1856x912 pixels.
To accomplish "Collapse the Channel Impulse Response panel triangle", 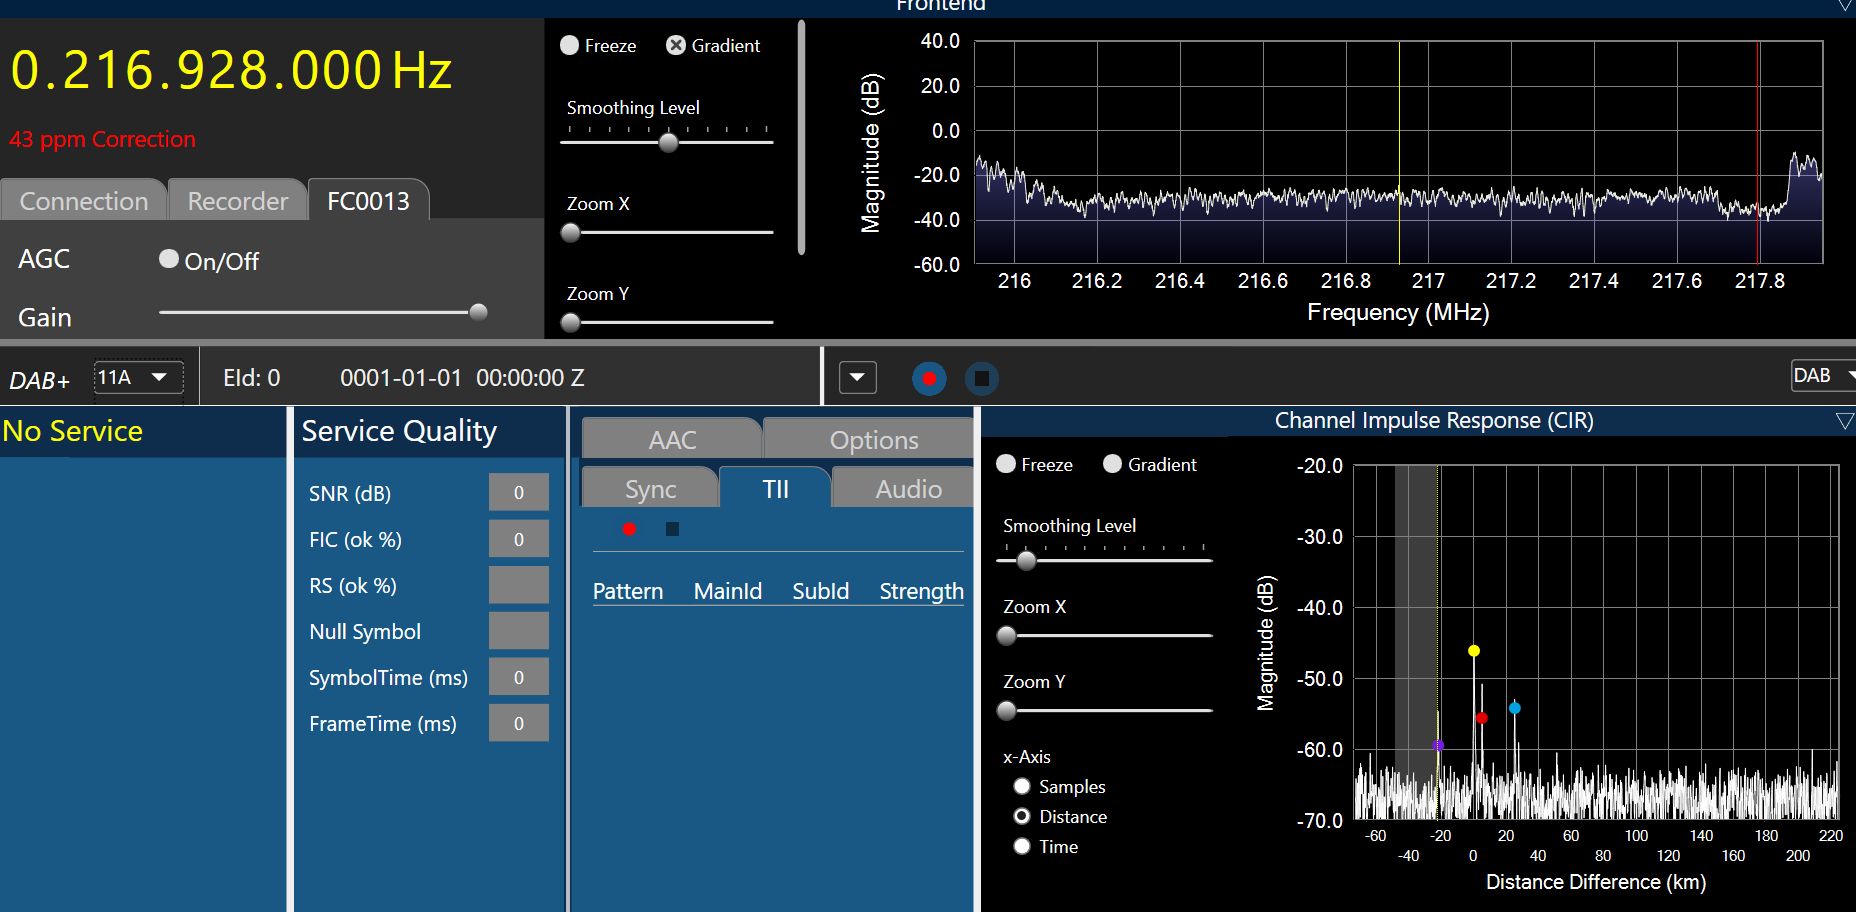I will [1844, 421].
